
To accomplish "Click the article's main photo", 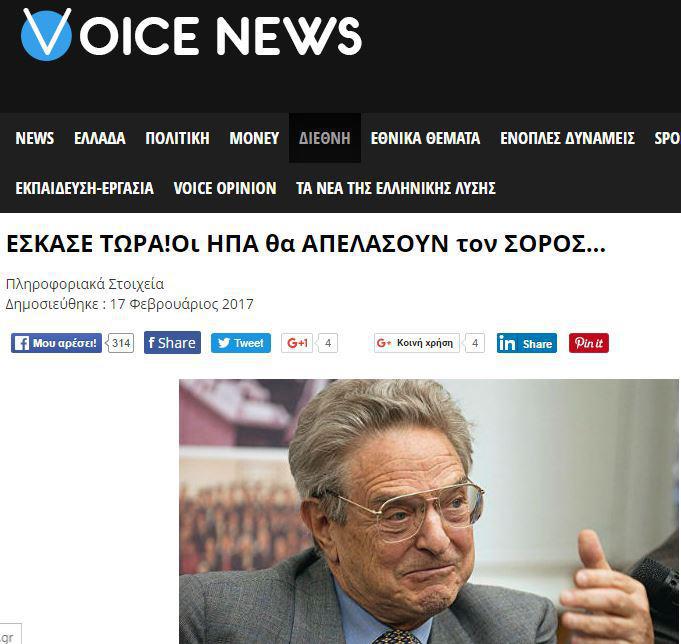I will pyautogui.click(x=429, y=512).
